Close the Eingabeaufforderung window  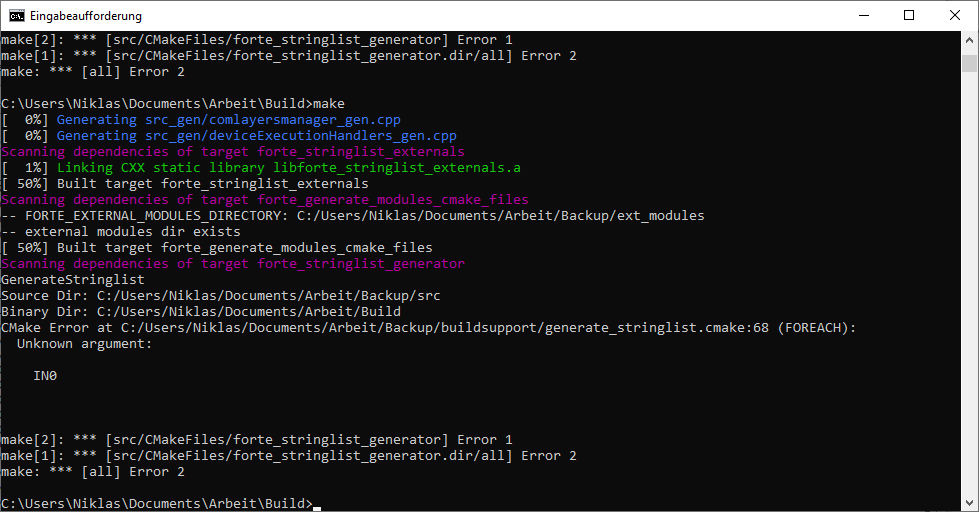point(955,16)
